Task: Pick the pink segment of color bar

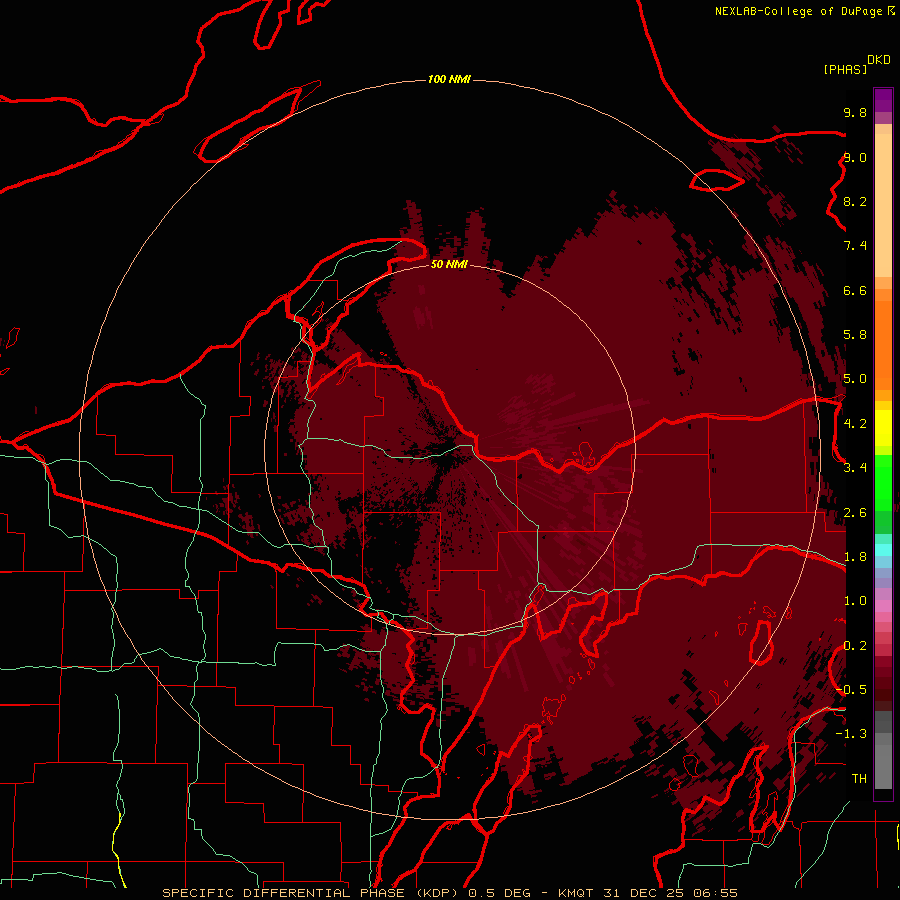Action: pyautogui.click(x=883, y=606)
